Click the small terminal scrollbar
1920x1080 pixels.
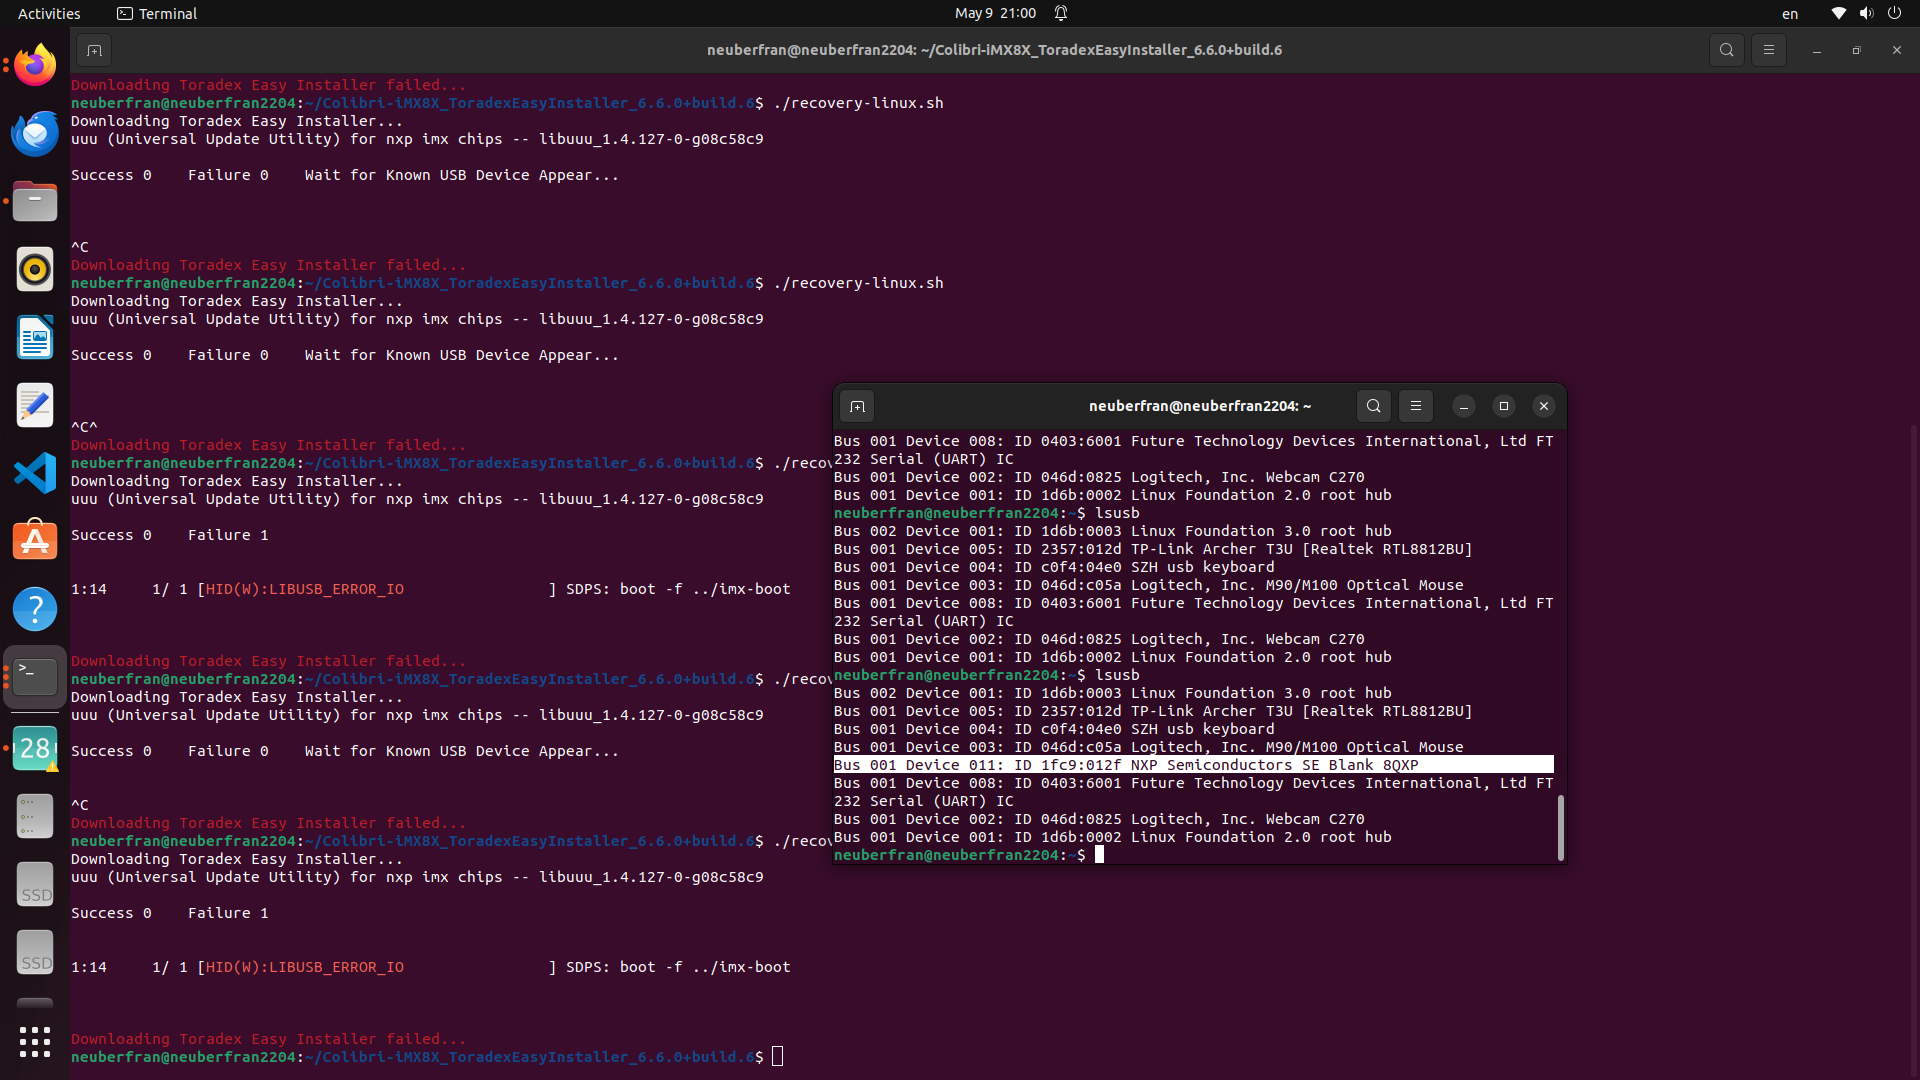pyautogui.click(x=1560, y=828)
